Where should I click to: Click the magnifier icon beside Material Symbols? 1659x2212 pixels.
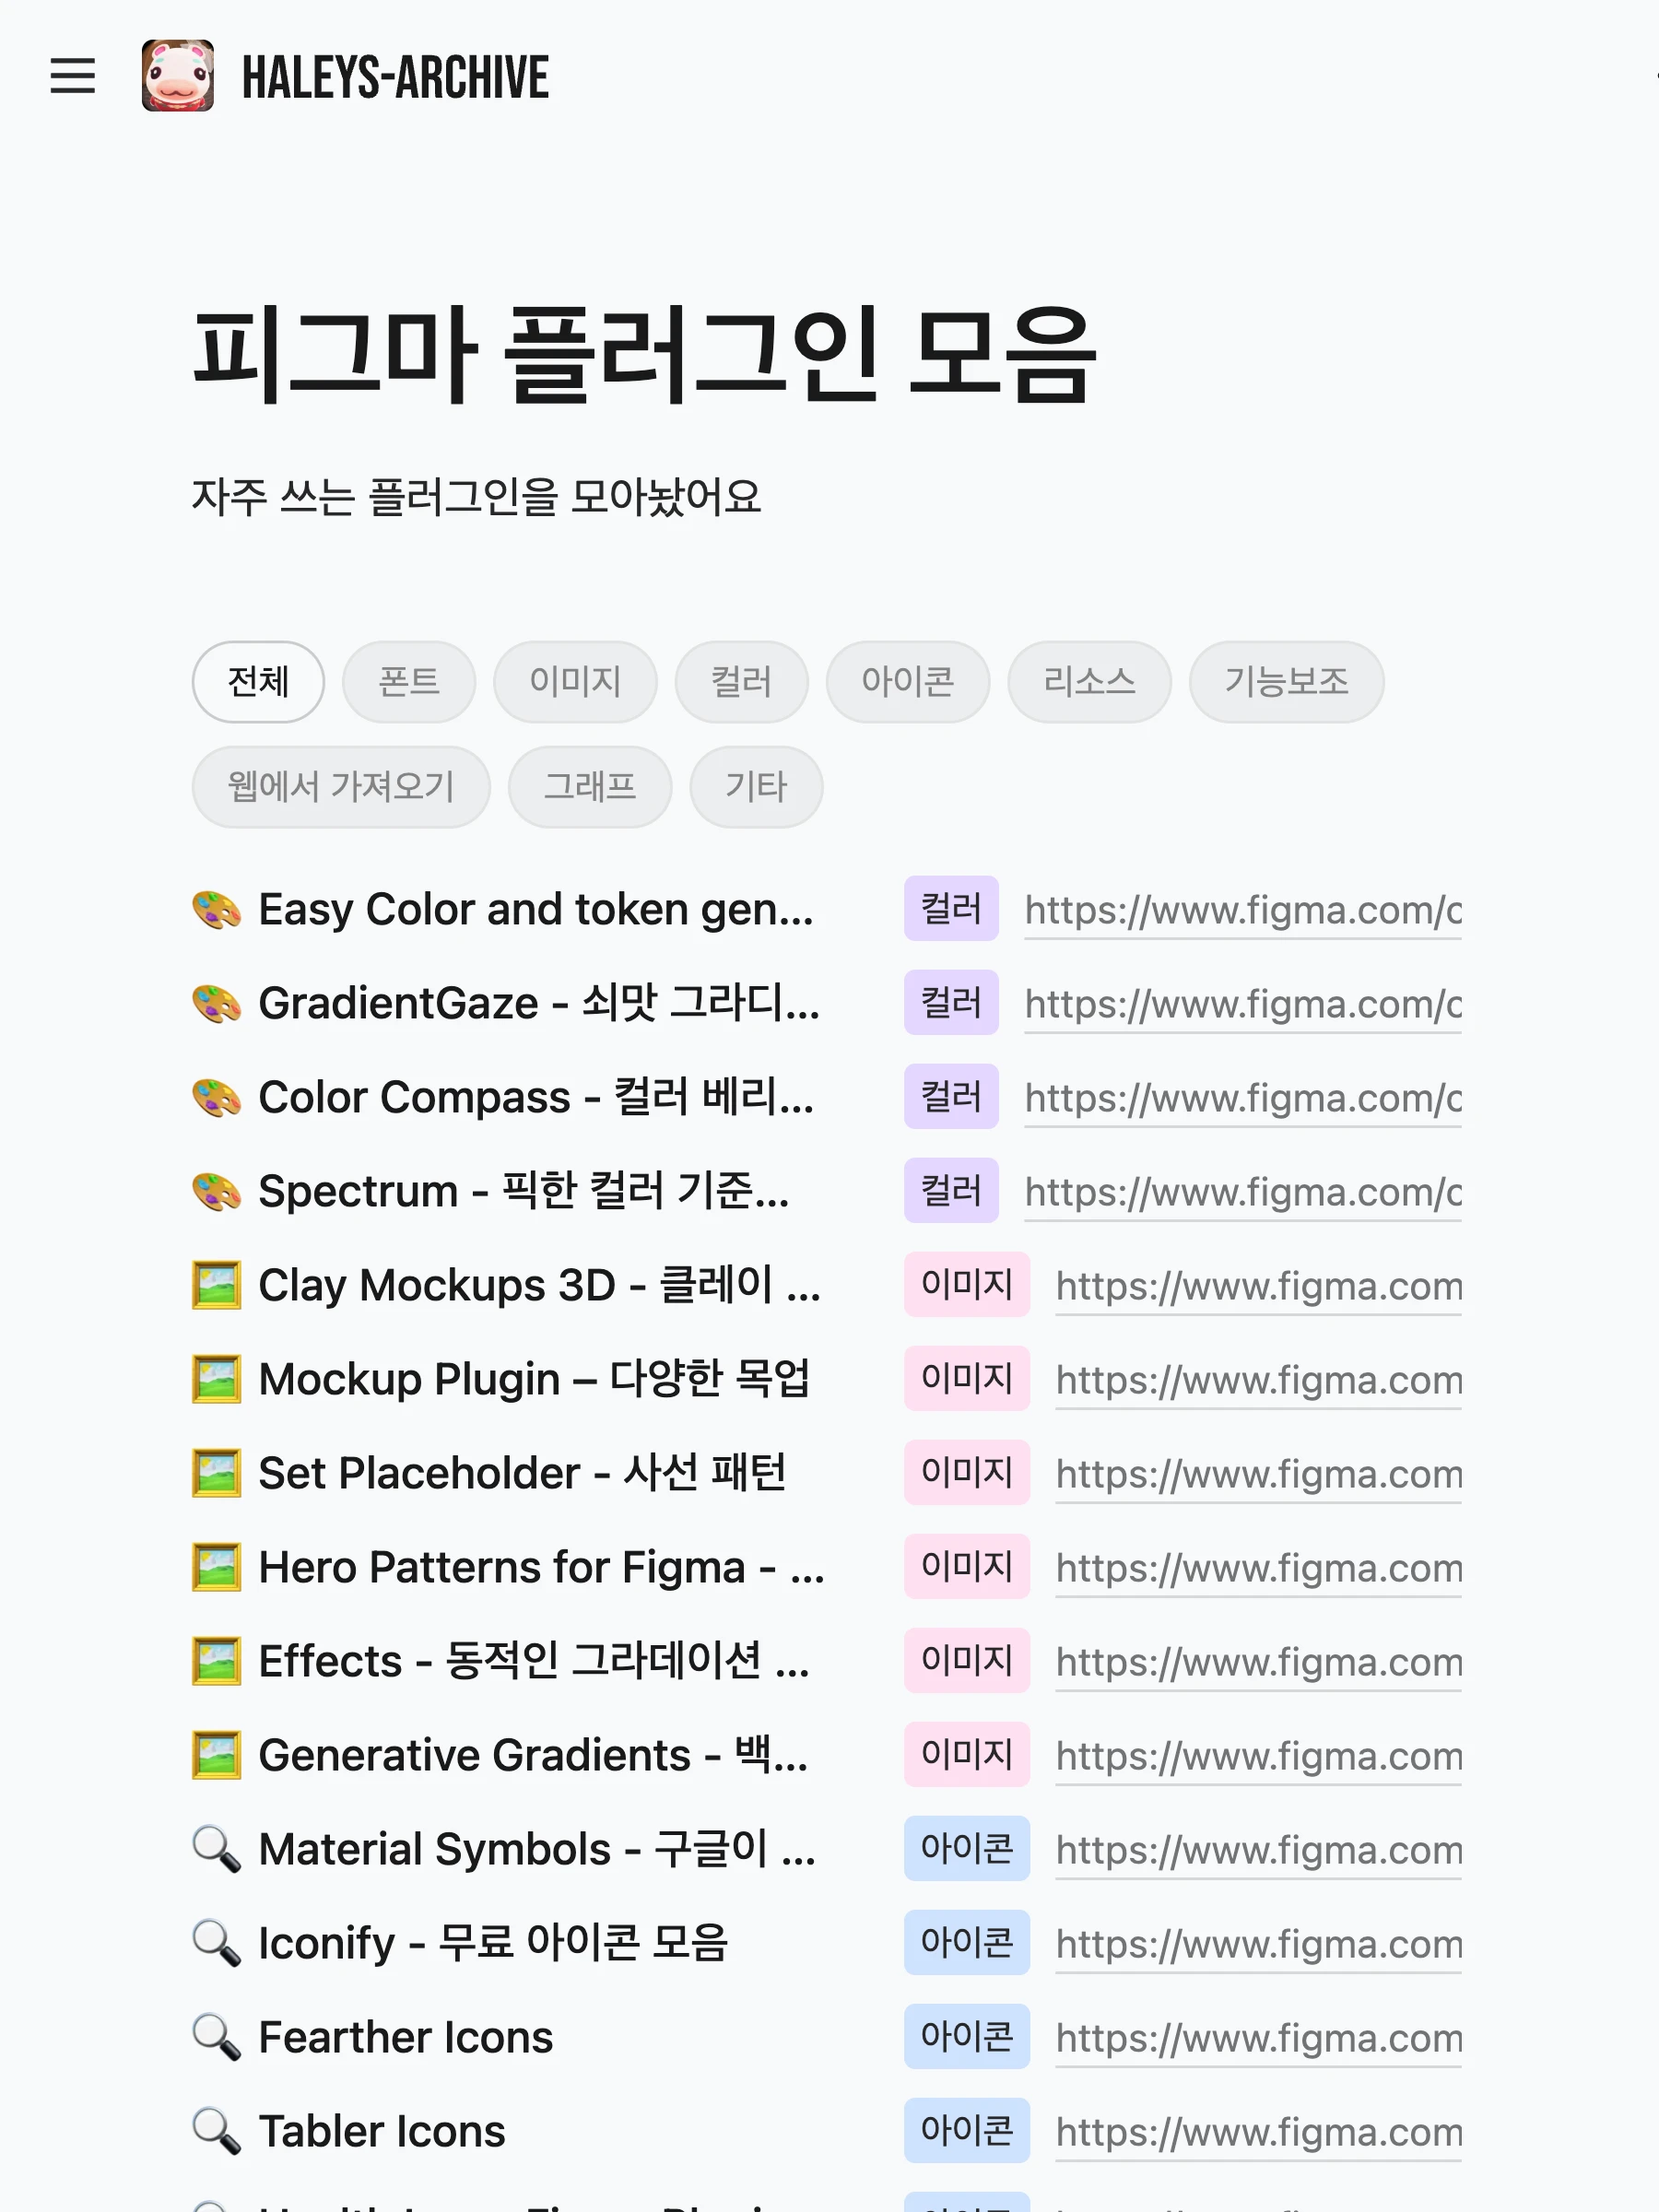coord(216,1850)
